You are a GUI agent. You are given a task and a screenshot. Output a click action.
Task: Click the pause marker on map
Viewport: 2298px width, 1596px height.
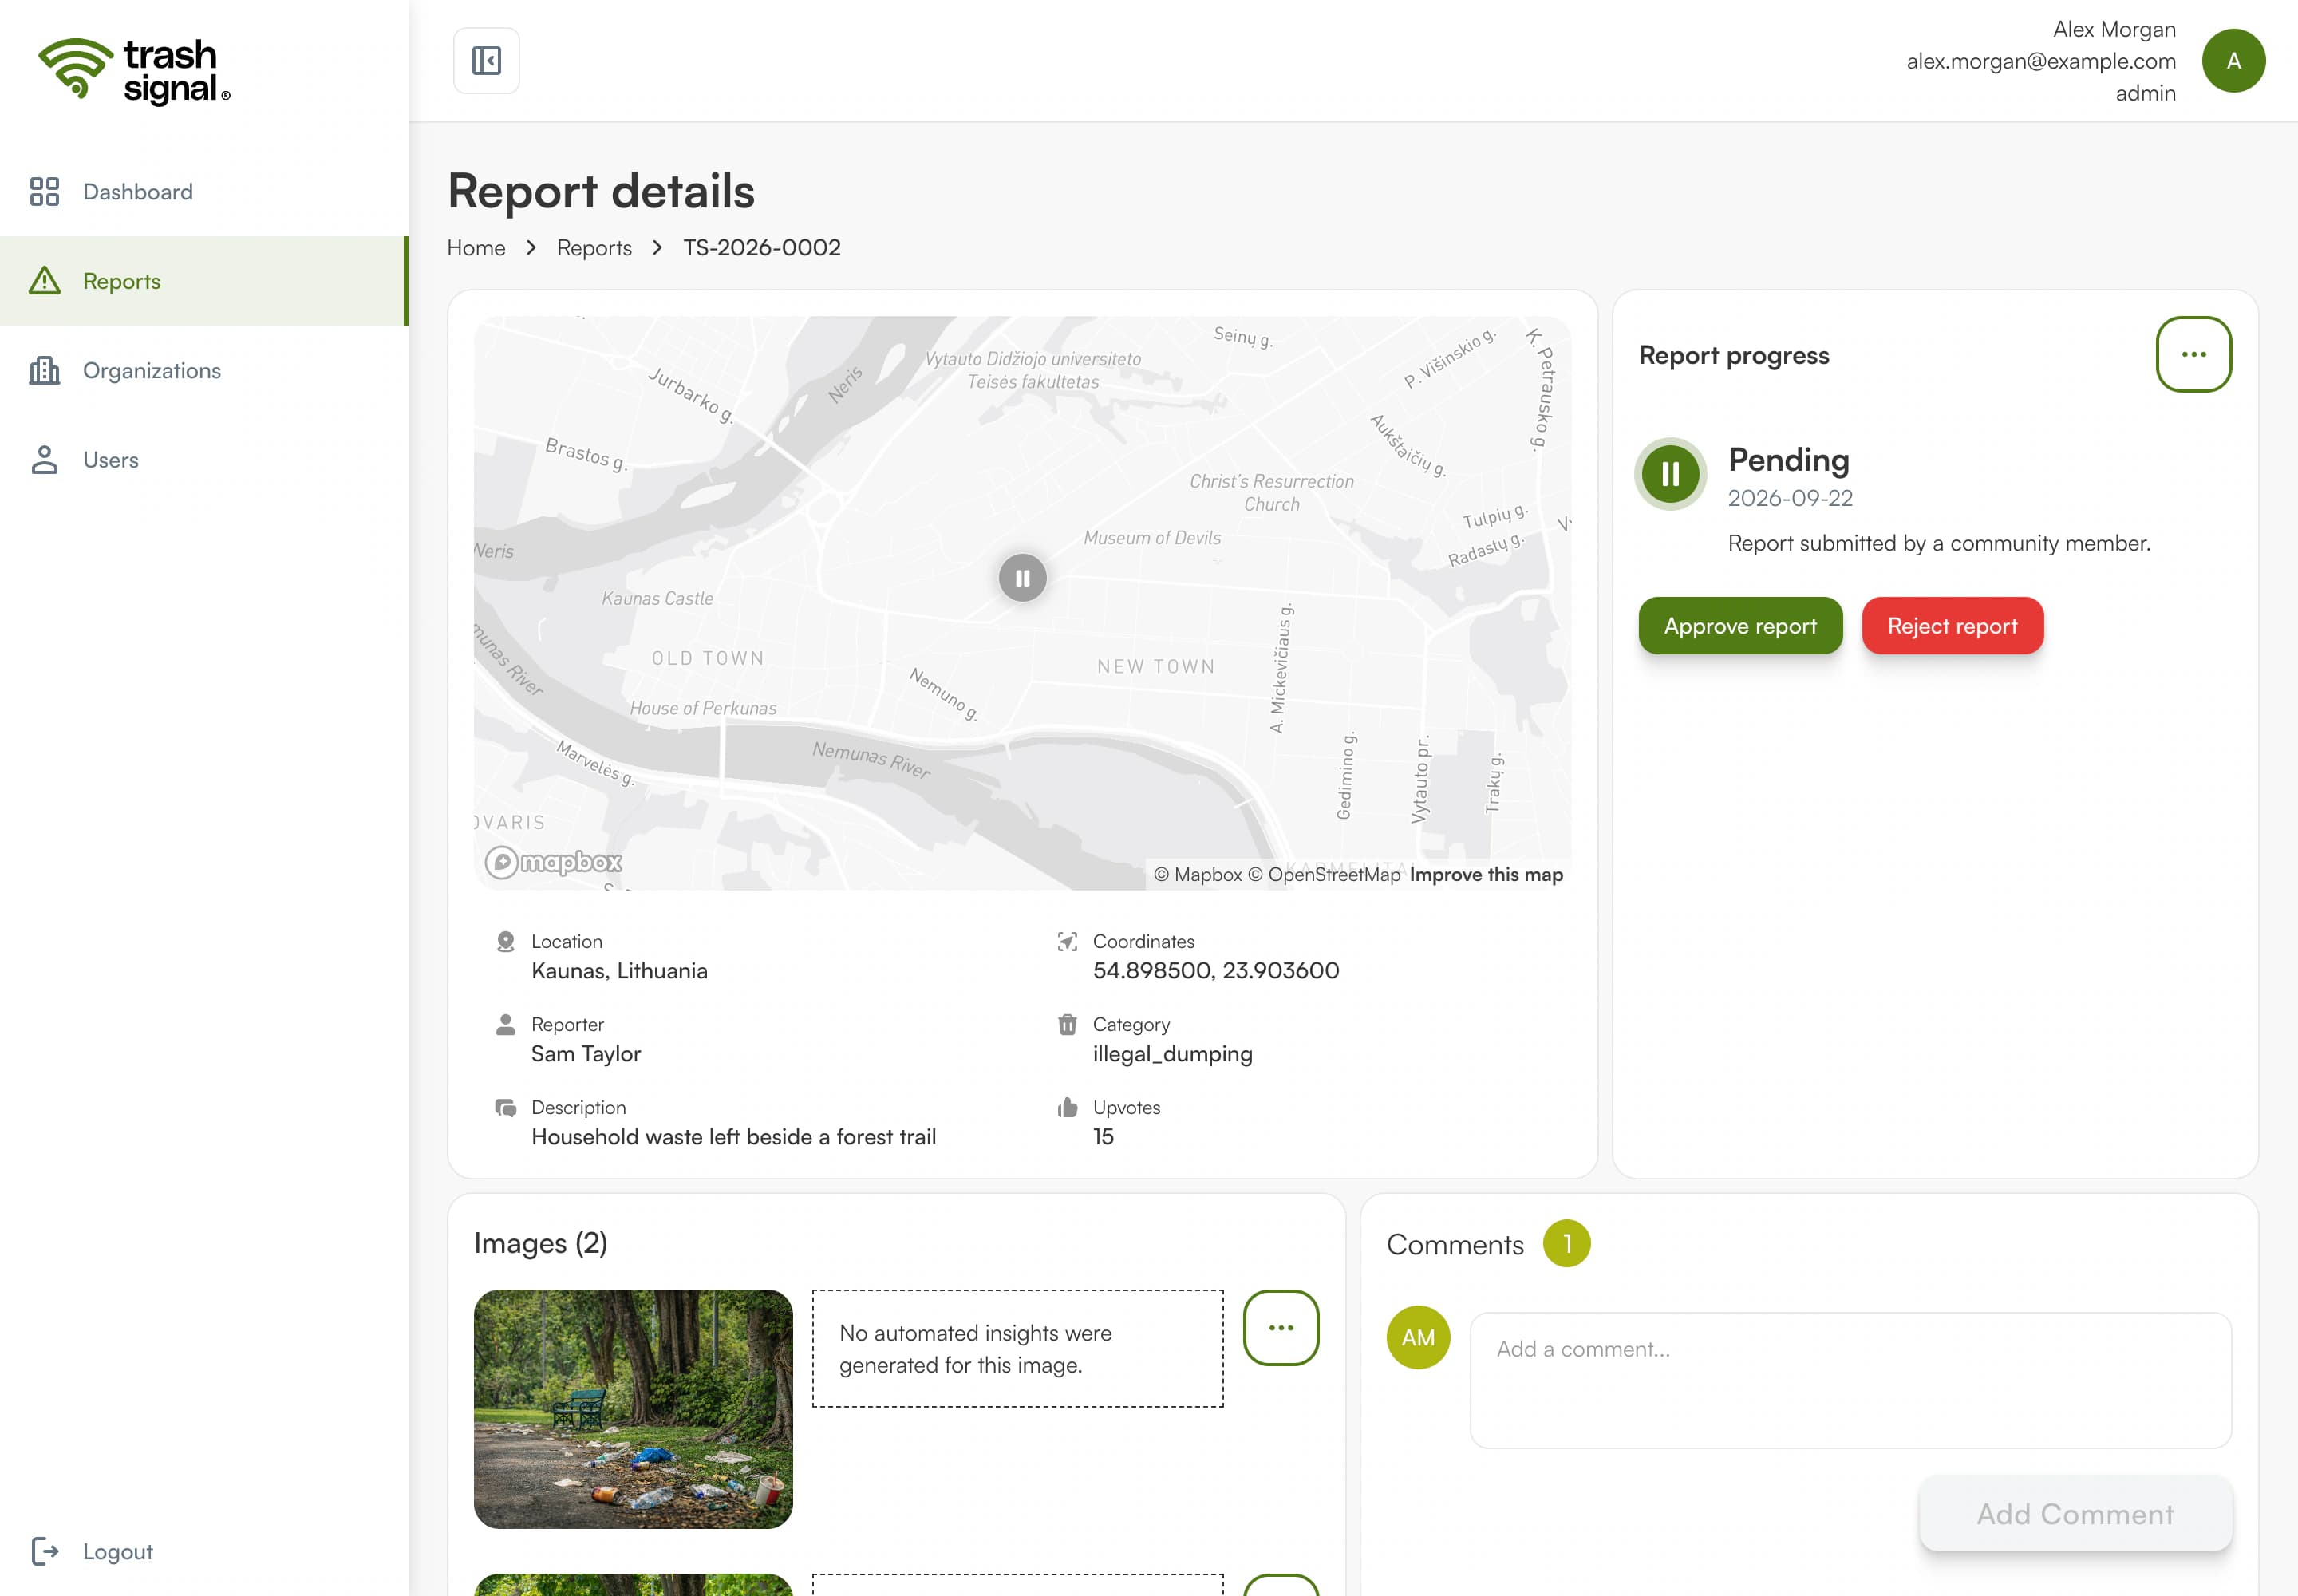tap(1022, 578)
